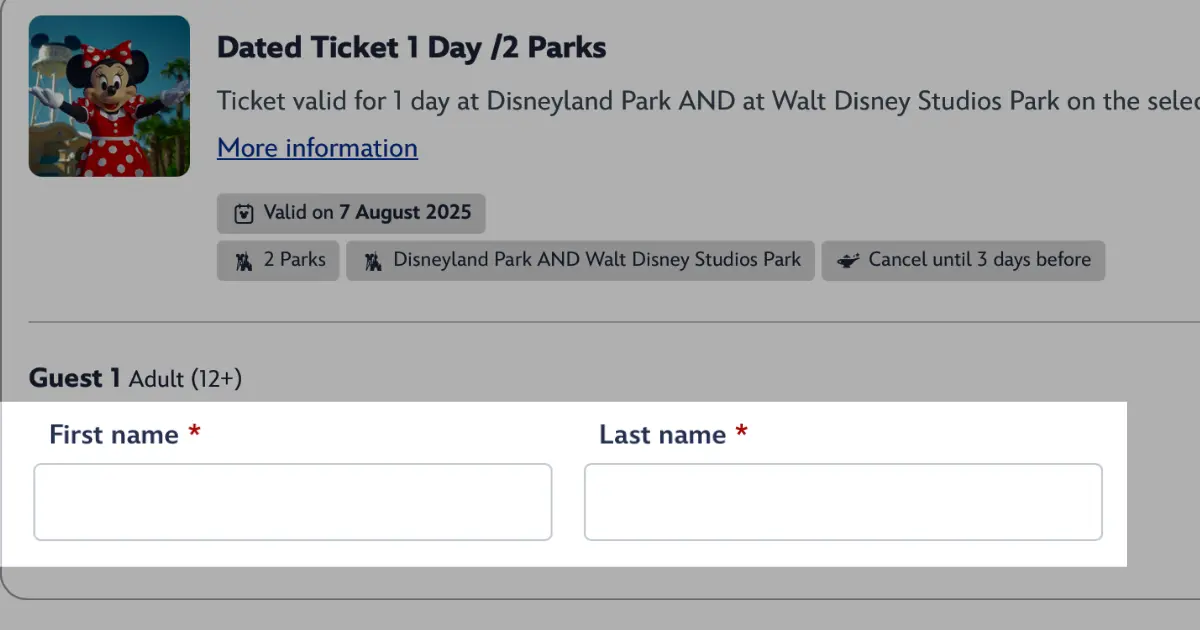1200x630 pixels.
Task: Click the 'Valid on 7 August 2025' tag
Action: [351, 213]
